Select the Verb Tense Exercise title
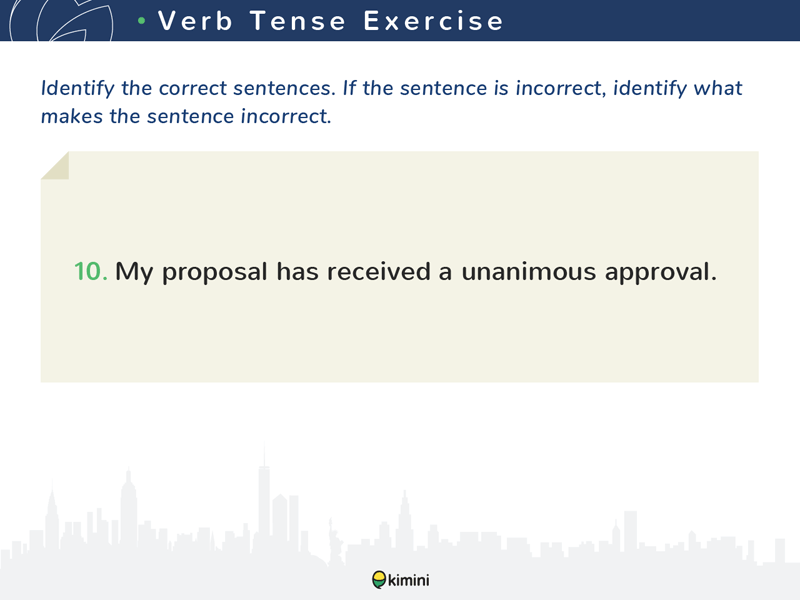The width and height of the screenshot is (800, 600). 331,21
